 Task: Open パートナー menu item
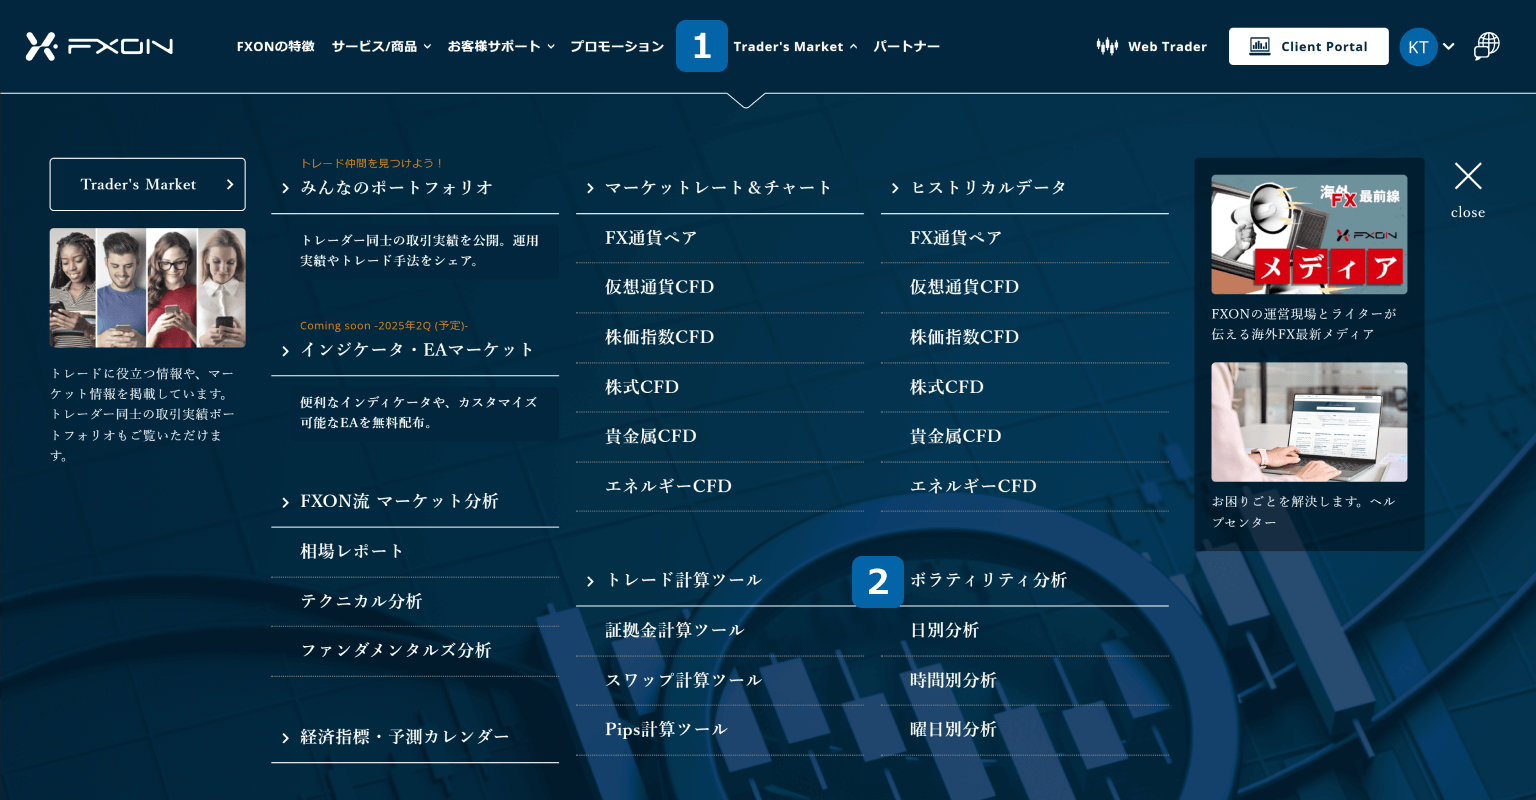907,46
